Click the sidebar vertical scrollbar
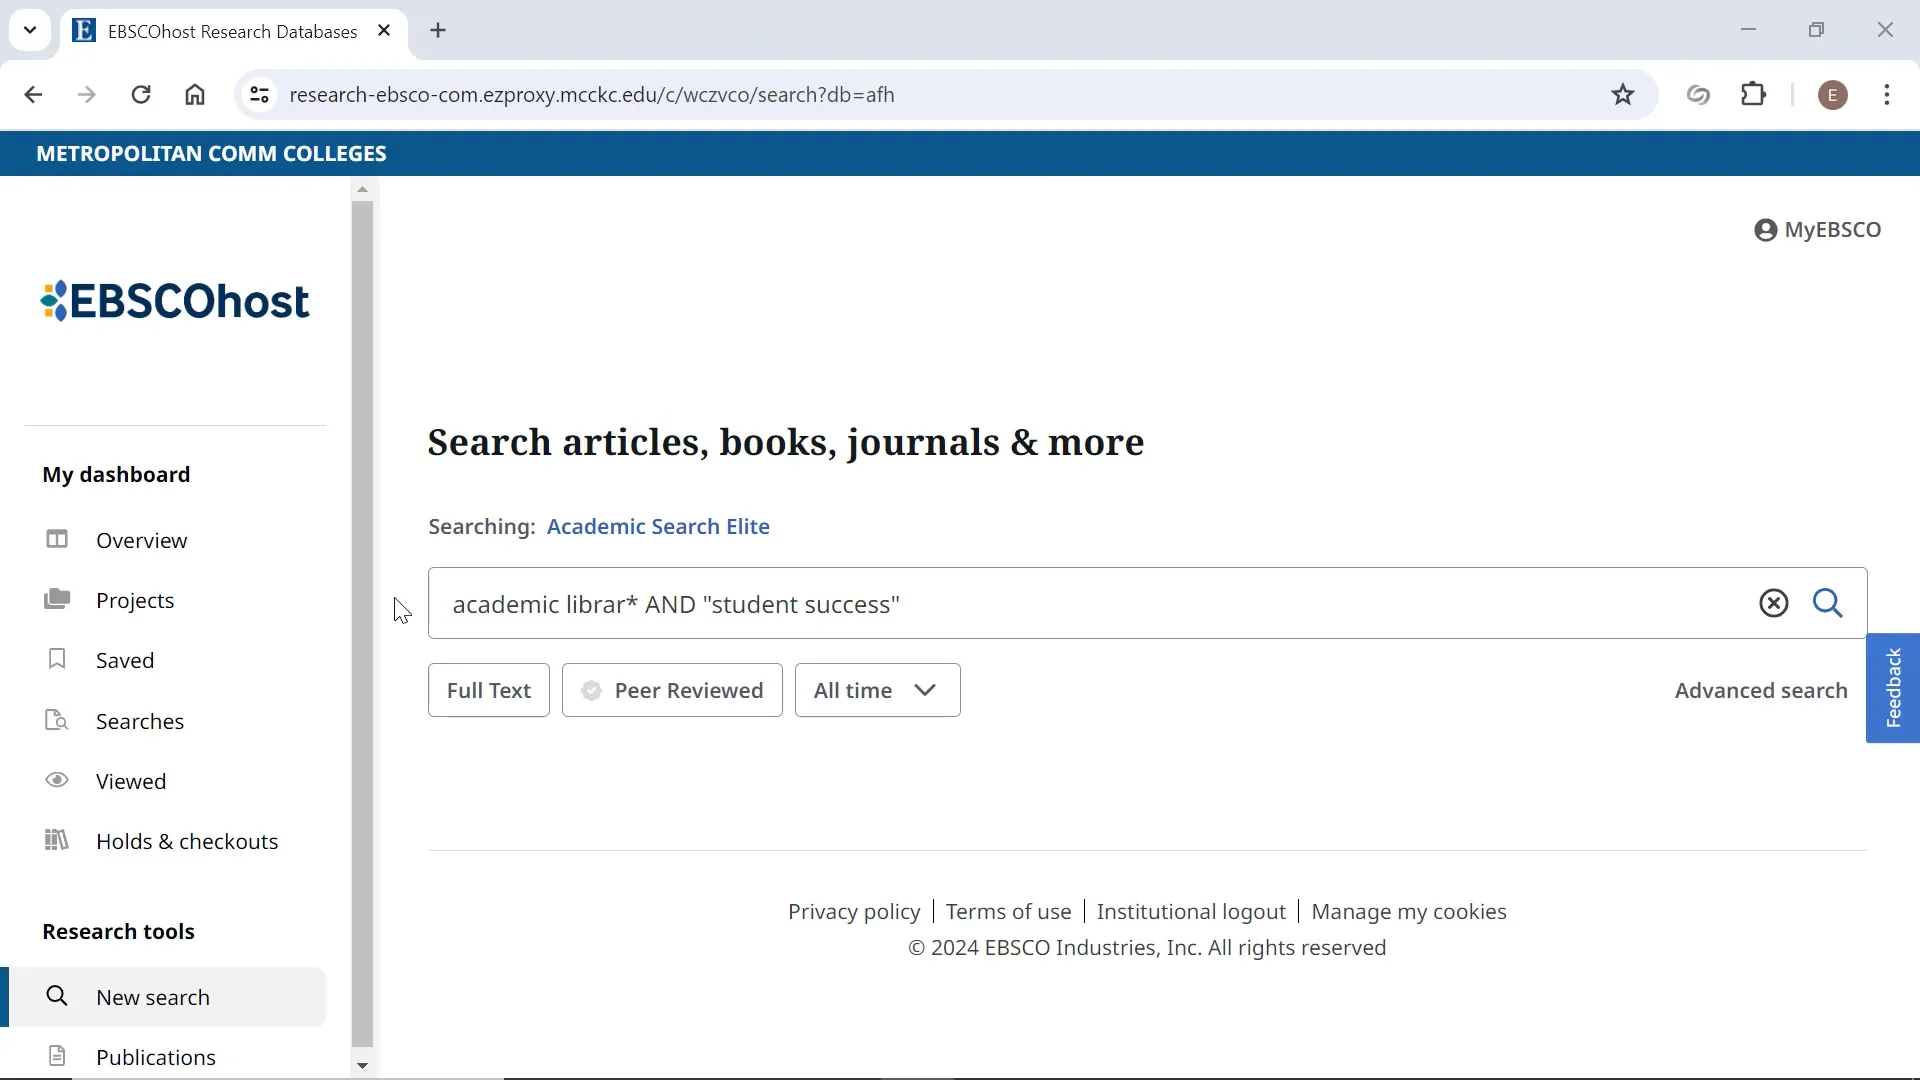This screenshot has width=1920, height=1080. click(x=363, y=620)
